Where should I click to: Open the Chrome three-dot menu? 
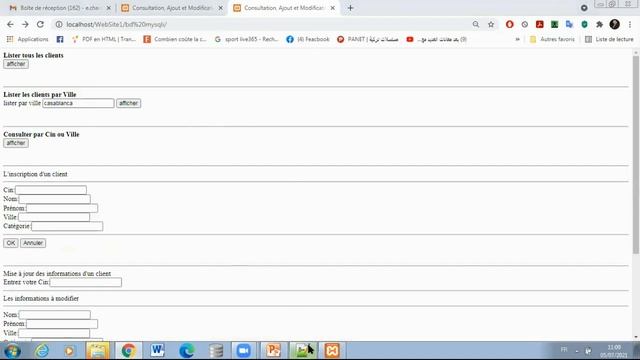pos(630,24)
